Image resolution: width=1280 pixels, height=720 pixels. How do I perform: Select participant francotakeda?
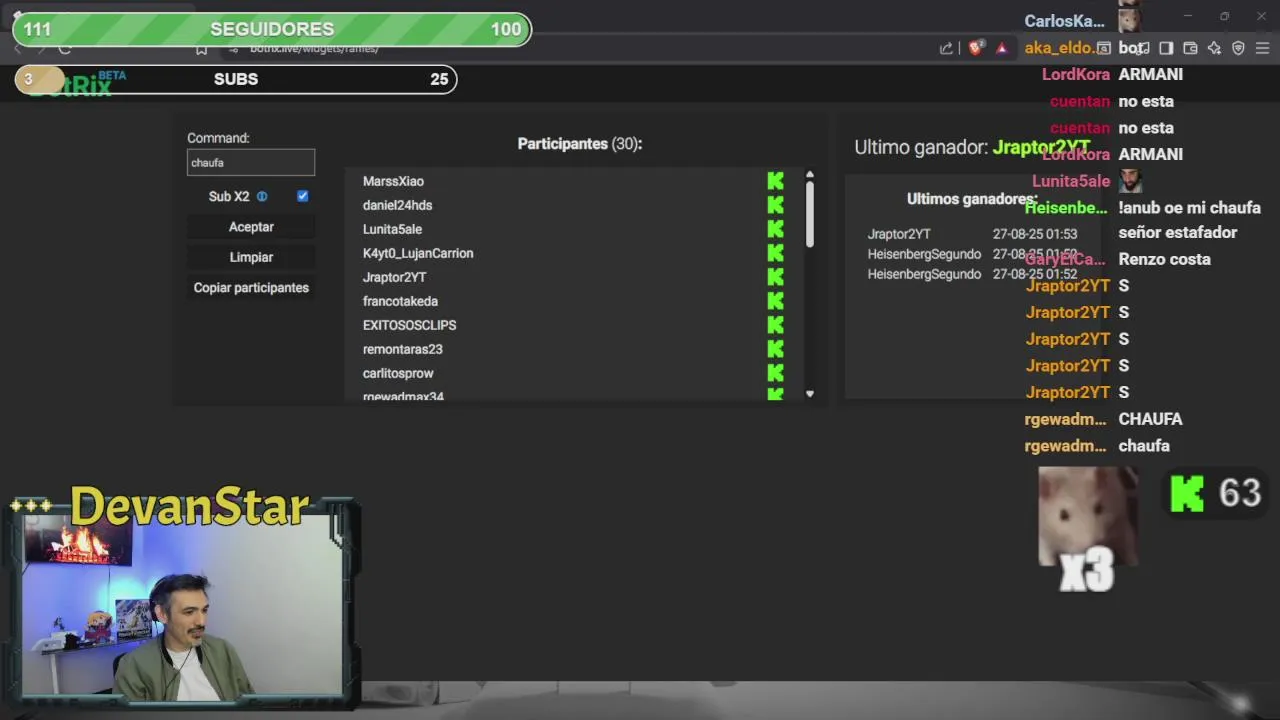pos(400,301)
